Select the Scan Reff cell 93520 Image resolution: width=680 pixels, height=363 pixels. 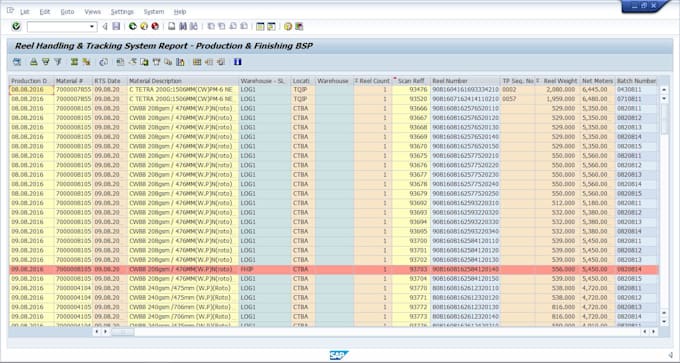(411, 99)
